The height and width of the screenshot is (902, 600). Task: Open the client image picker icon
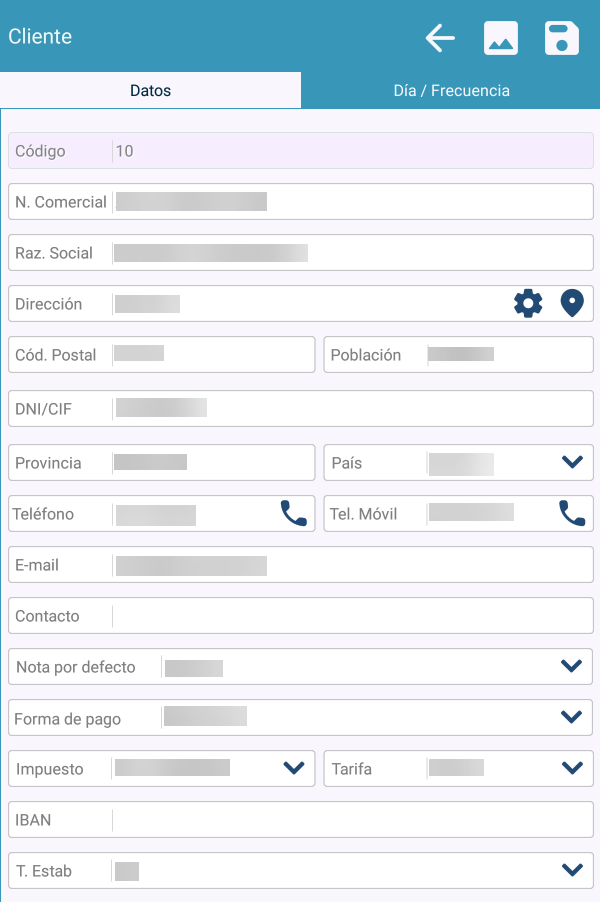point(501,38)
